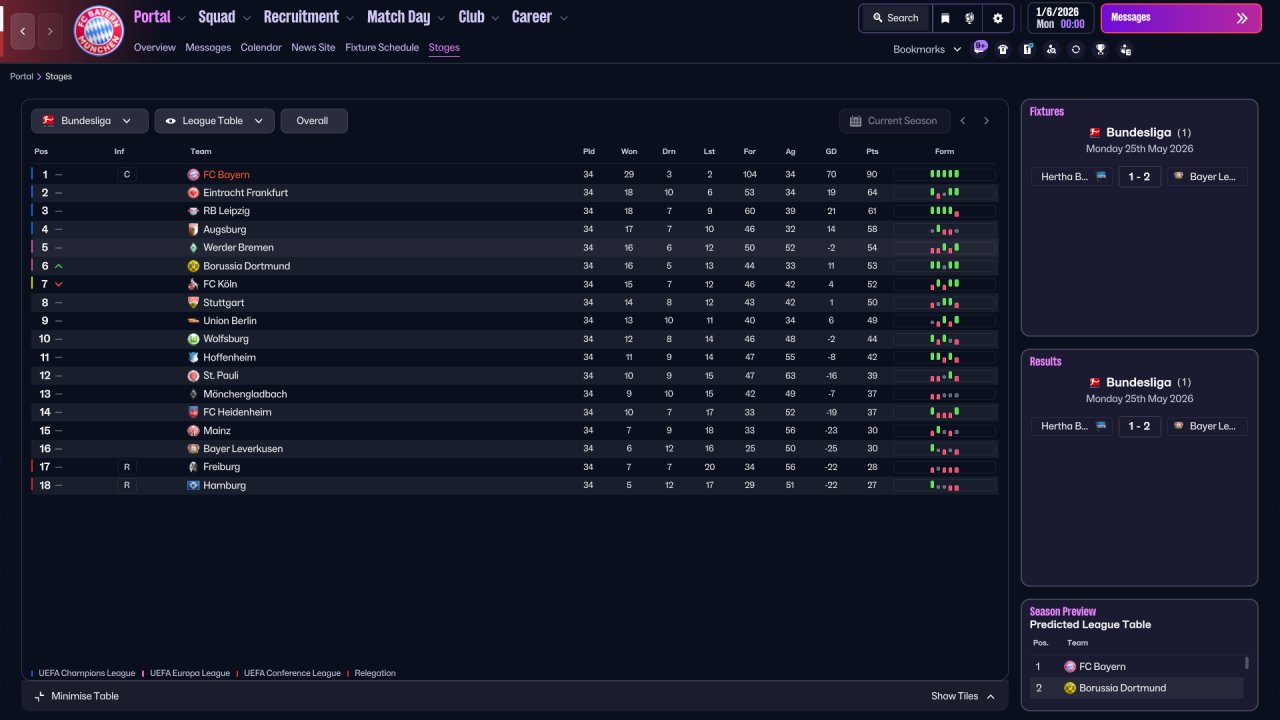The image size is (1280, 720).
Task: Select the Stages tab
Action: coord(444,47)
